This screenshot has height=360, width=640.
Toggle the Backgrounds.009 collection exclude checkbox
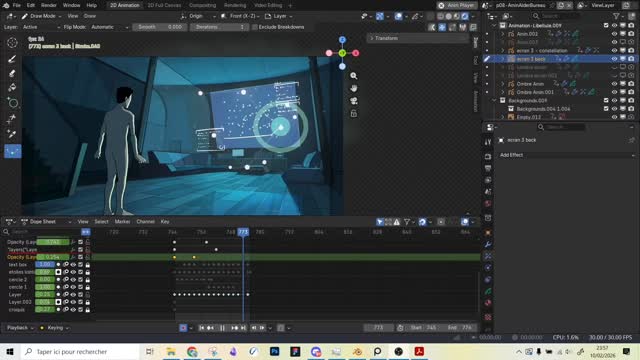click(x=606, y=100)
